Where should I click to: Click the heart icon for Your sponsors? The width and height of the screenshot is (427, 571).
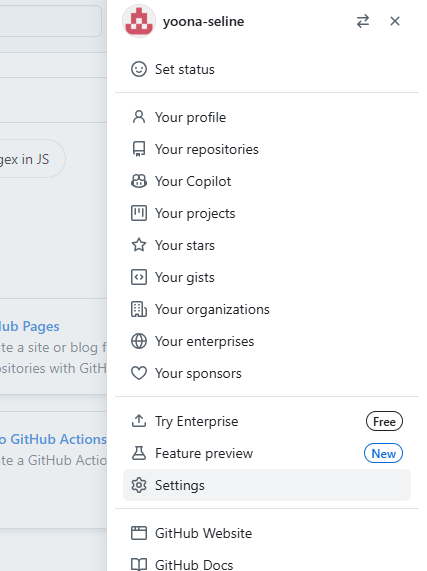pos(139,373)
